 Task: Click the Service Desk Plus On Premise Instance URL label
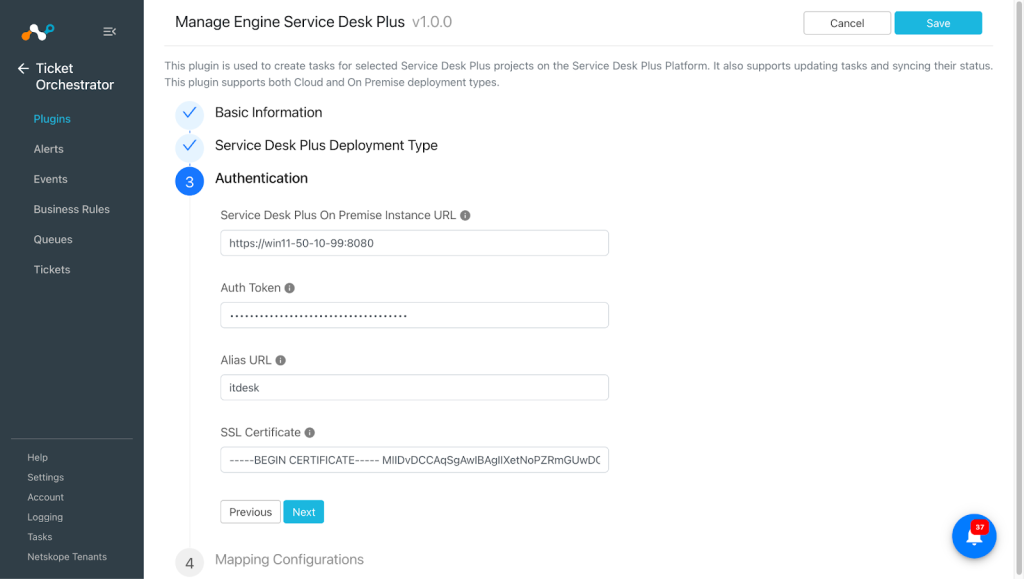(338, 215)
